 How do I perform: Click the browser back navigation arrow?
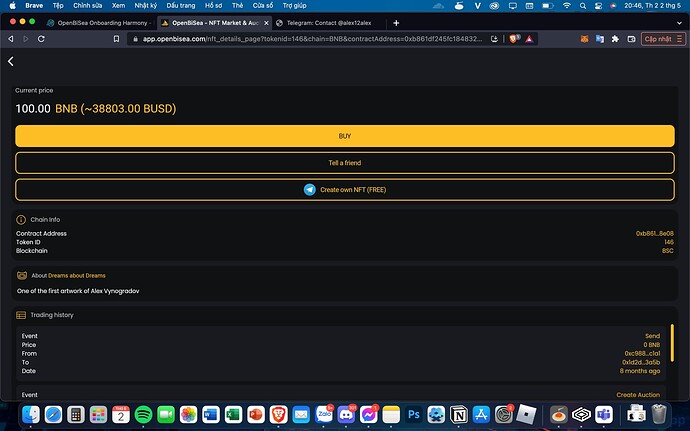pos(11,39)
